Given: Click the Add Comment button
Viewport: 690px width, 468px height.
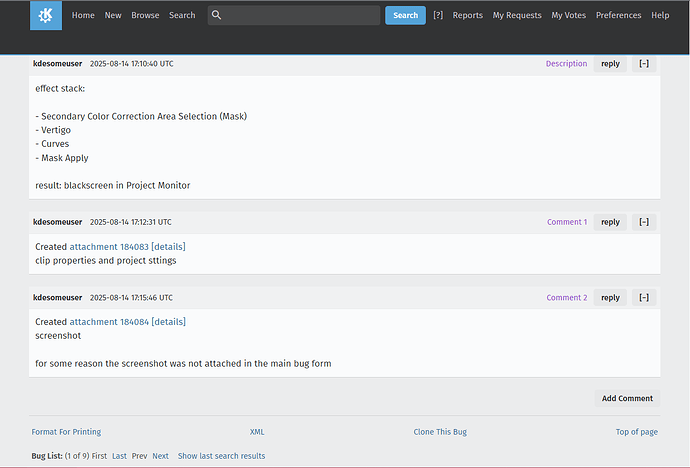Looking at the screenshot, I should pos(627,398).
